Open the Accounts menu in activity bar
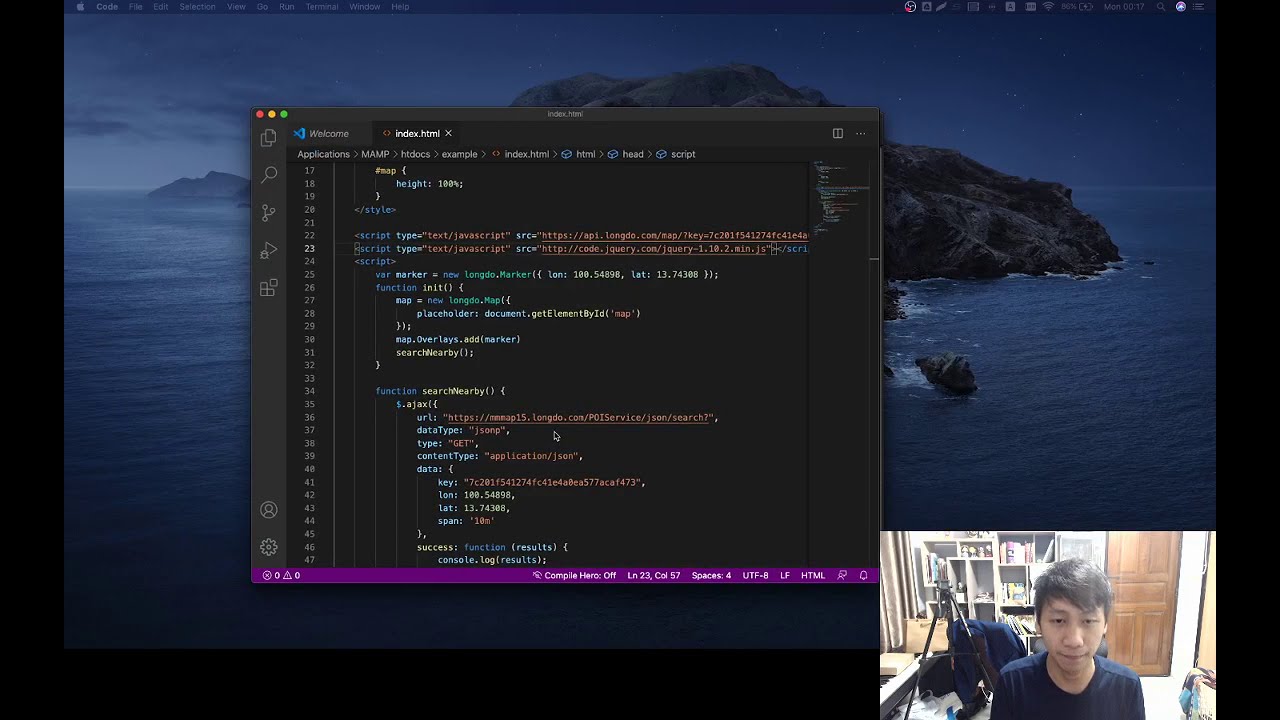Image resolution: width=1280 pixels, height=720 pixels. 269,510
